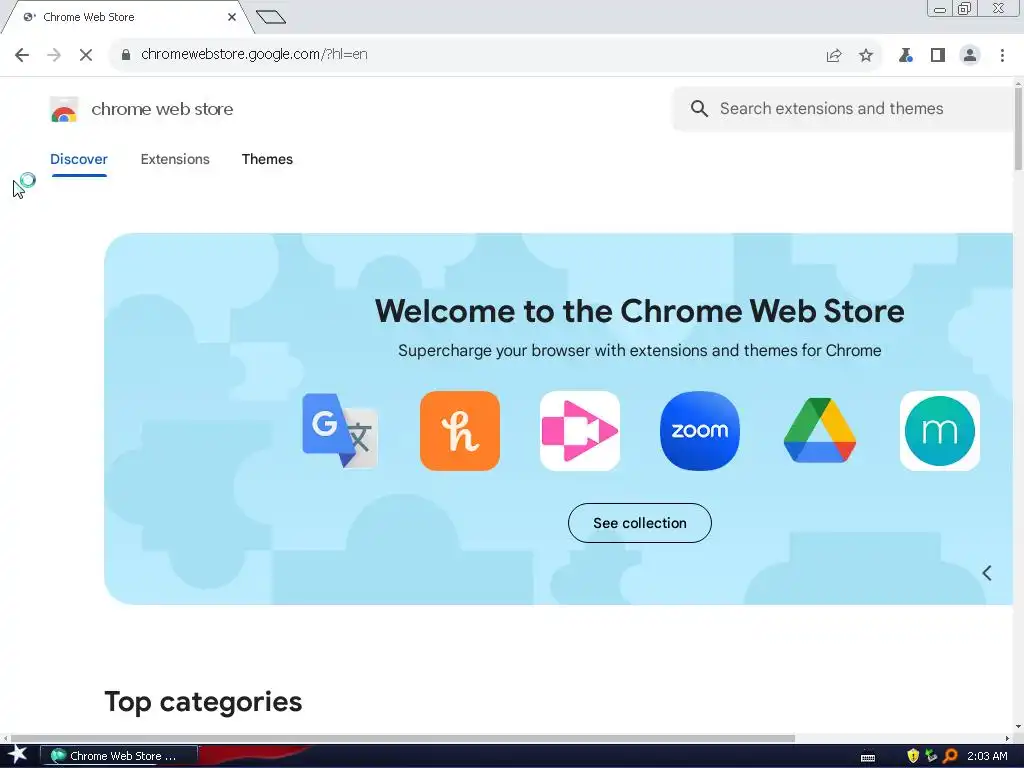This screenshot has height=768, width=1024.
Task: Click the 2:03 AM taskbar clock
Action: click(987, 756)
